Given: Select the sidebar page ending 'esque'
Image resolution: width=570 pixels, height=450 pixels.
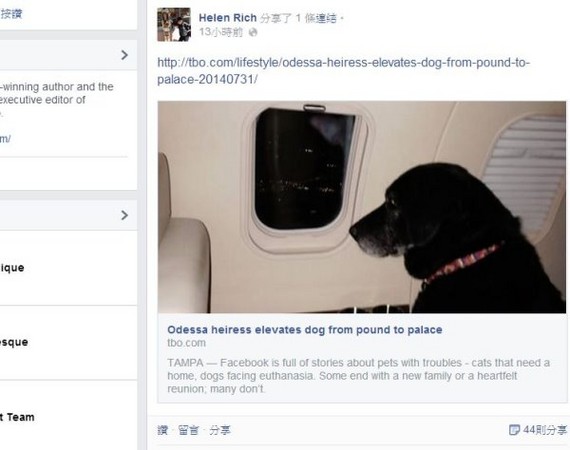Looking at the screenshot, I should pyautogui.click(x=14, y=342).
